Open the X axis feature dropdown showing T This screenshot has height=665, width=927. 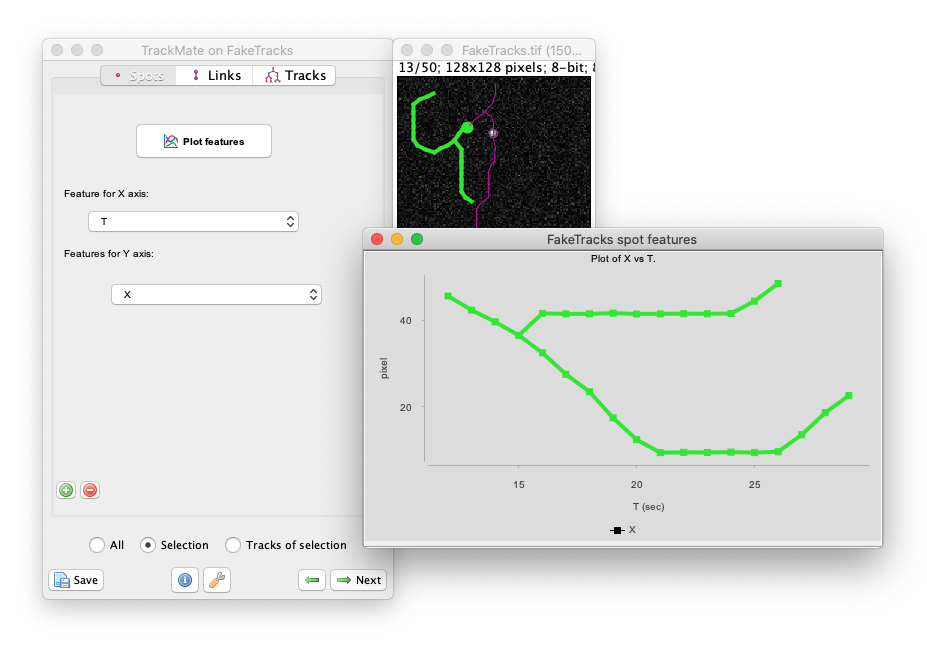pos(193,221)
